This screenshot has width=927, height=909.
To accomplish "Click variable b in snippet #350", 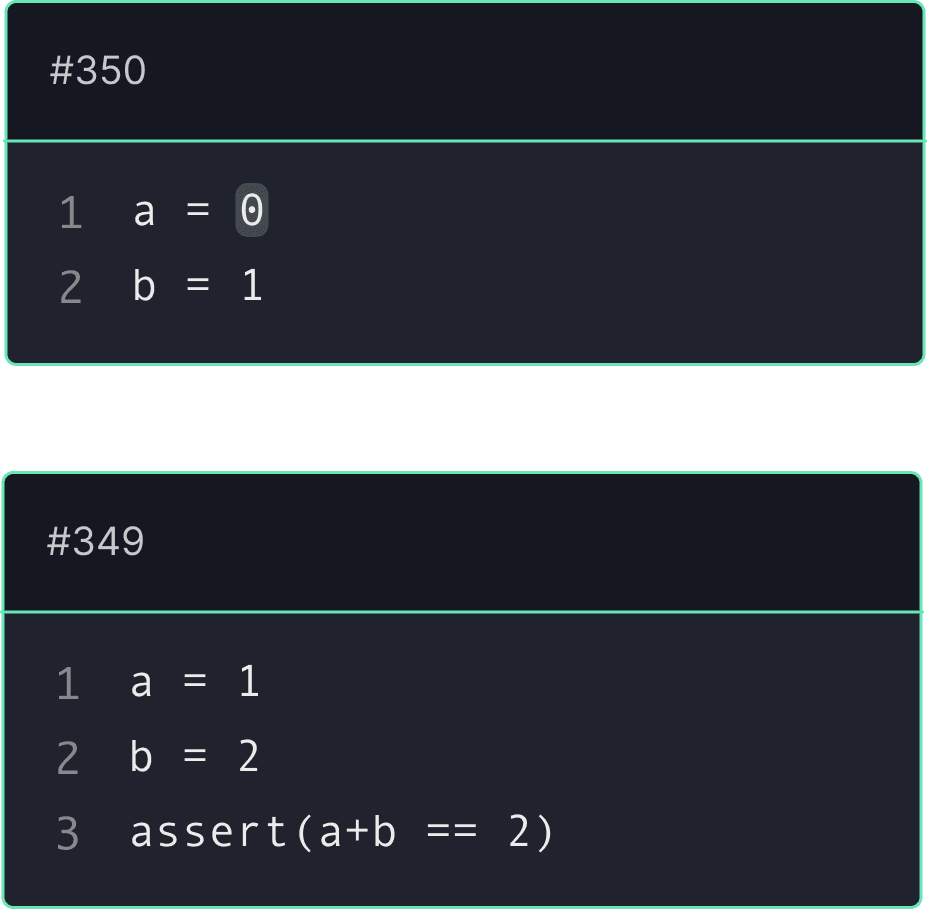I will [x=144, y=286].
